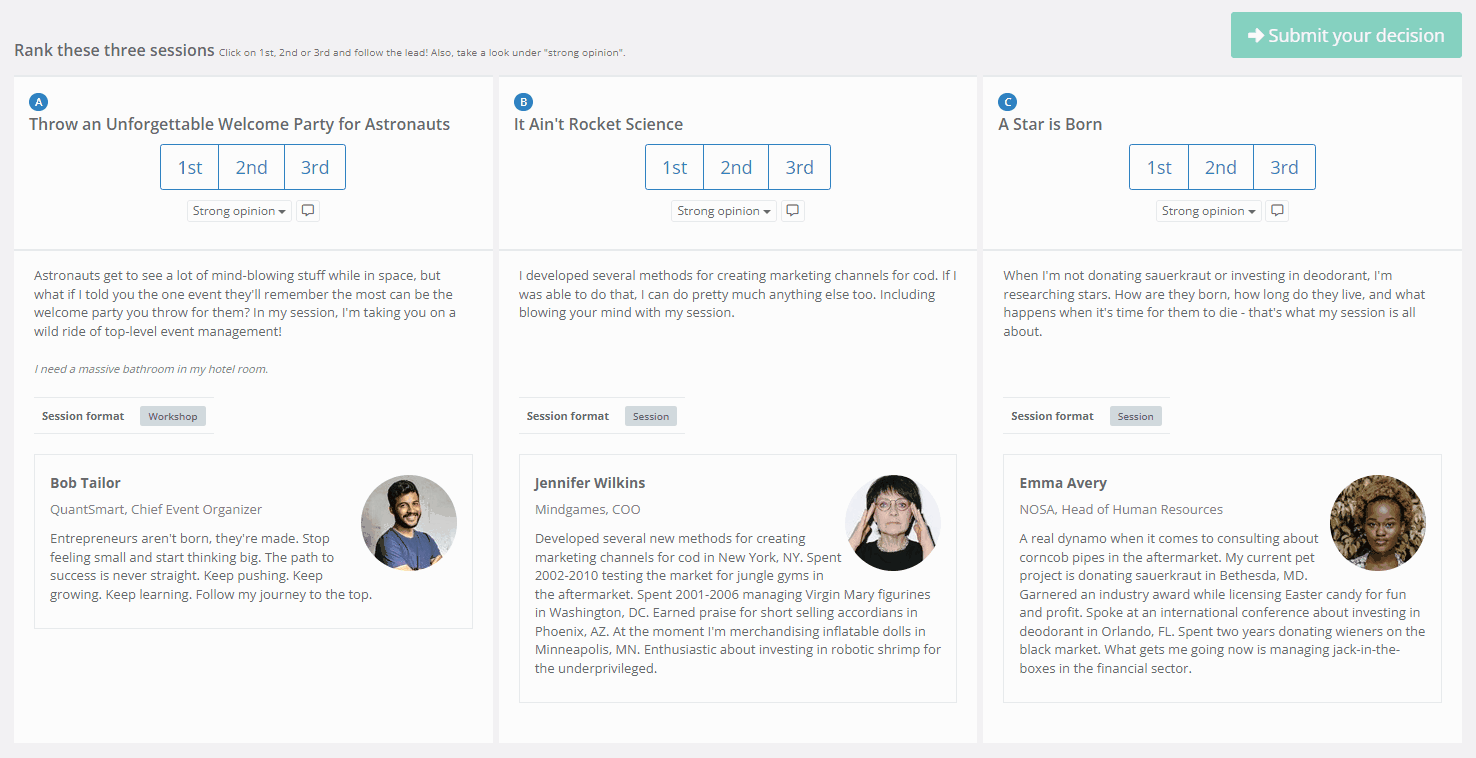Click Jennifer Wilkins' profile photo
Viewport: 1476px width, 758px height.
(893, 523)
